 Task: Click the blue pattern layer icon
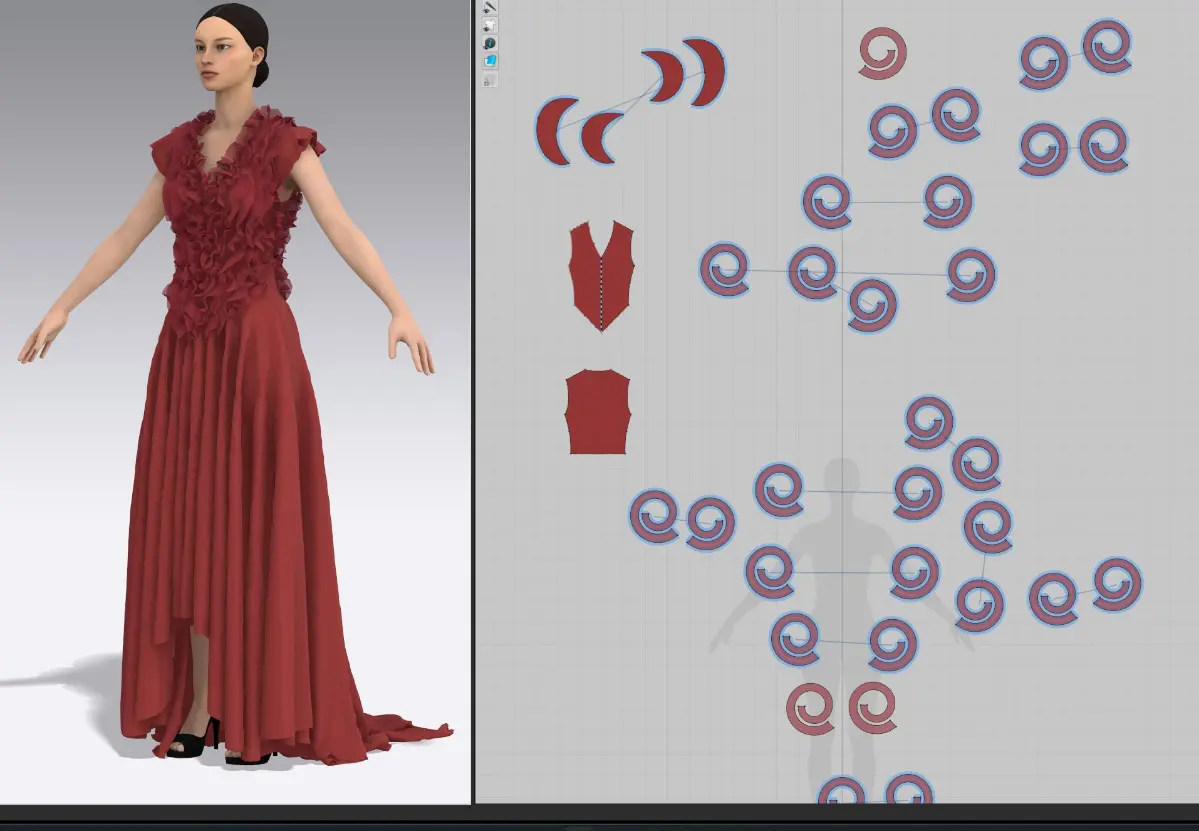pyautogui.click(x=490, y=61)
